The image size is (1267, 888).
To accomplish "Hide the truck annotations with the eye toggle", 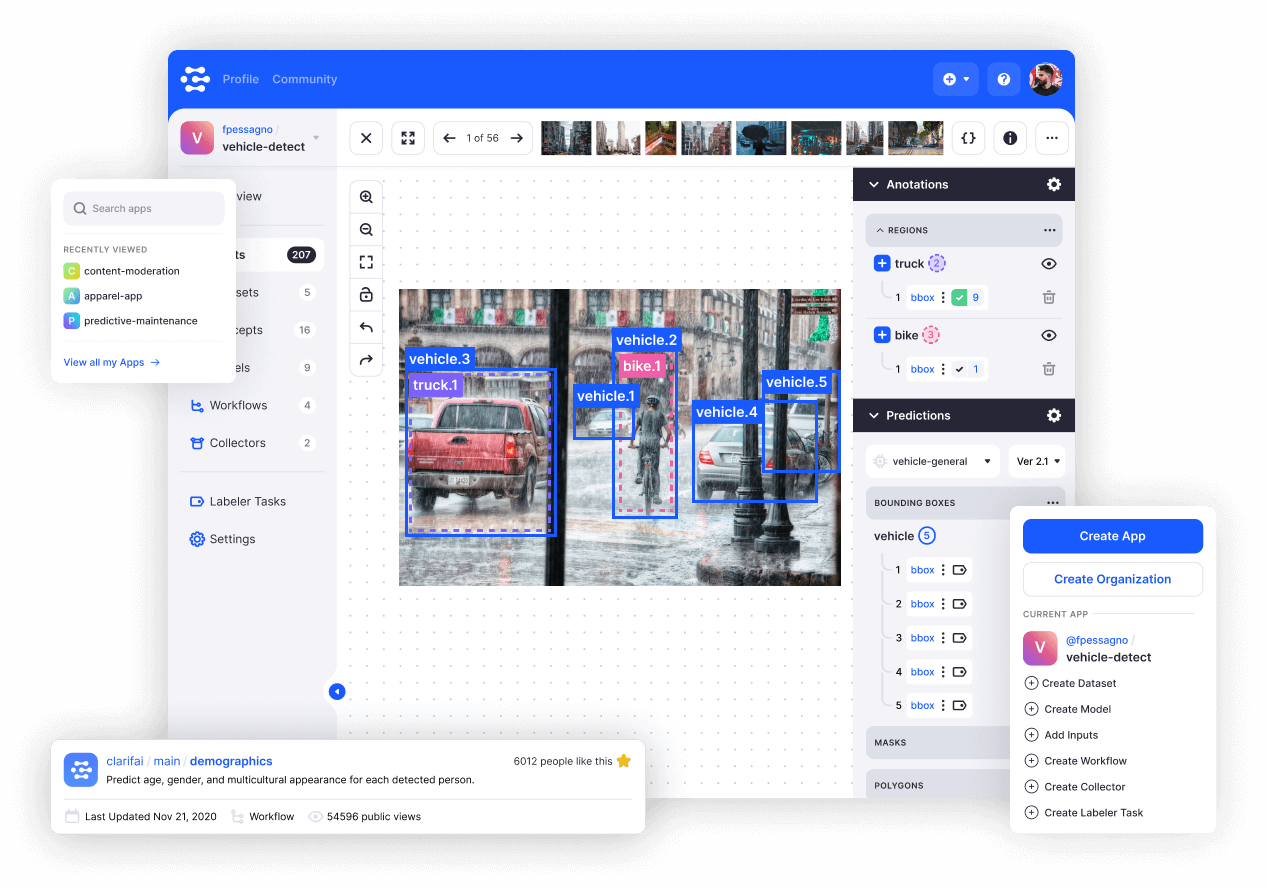I will pos(1048,263).
